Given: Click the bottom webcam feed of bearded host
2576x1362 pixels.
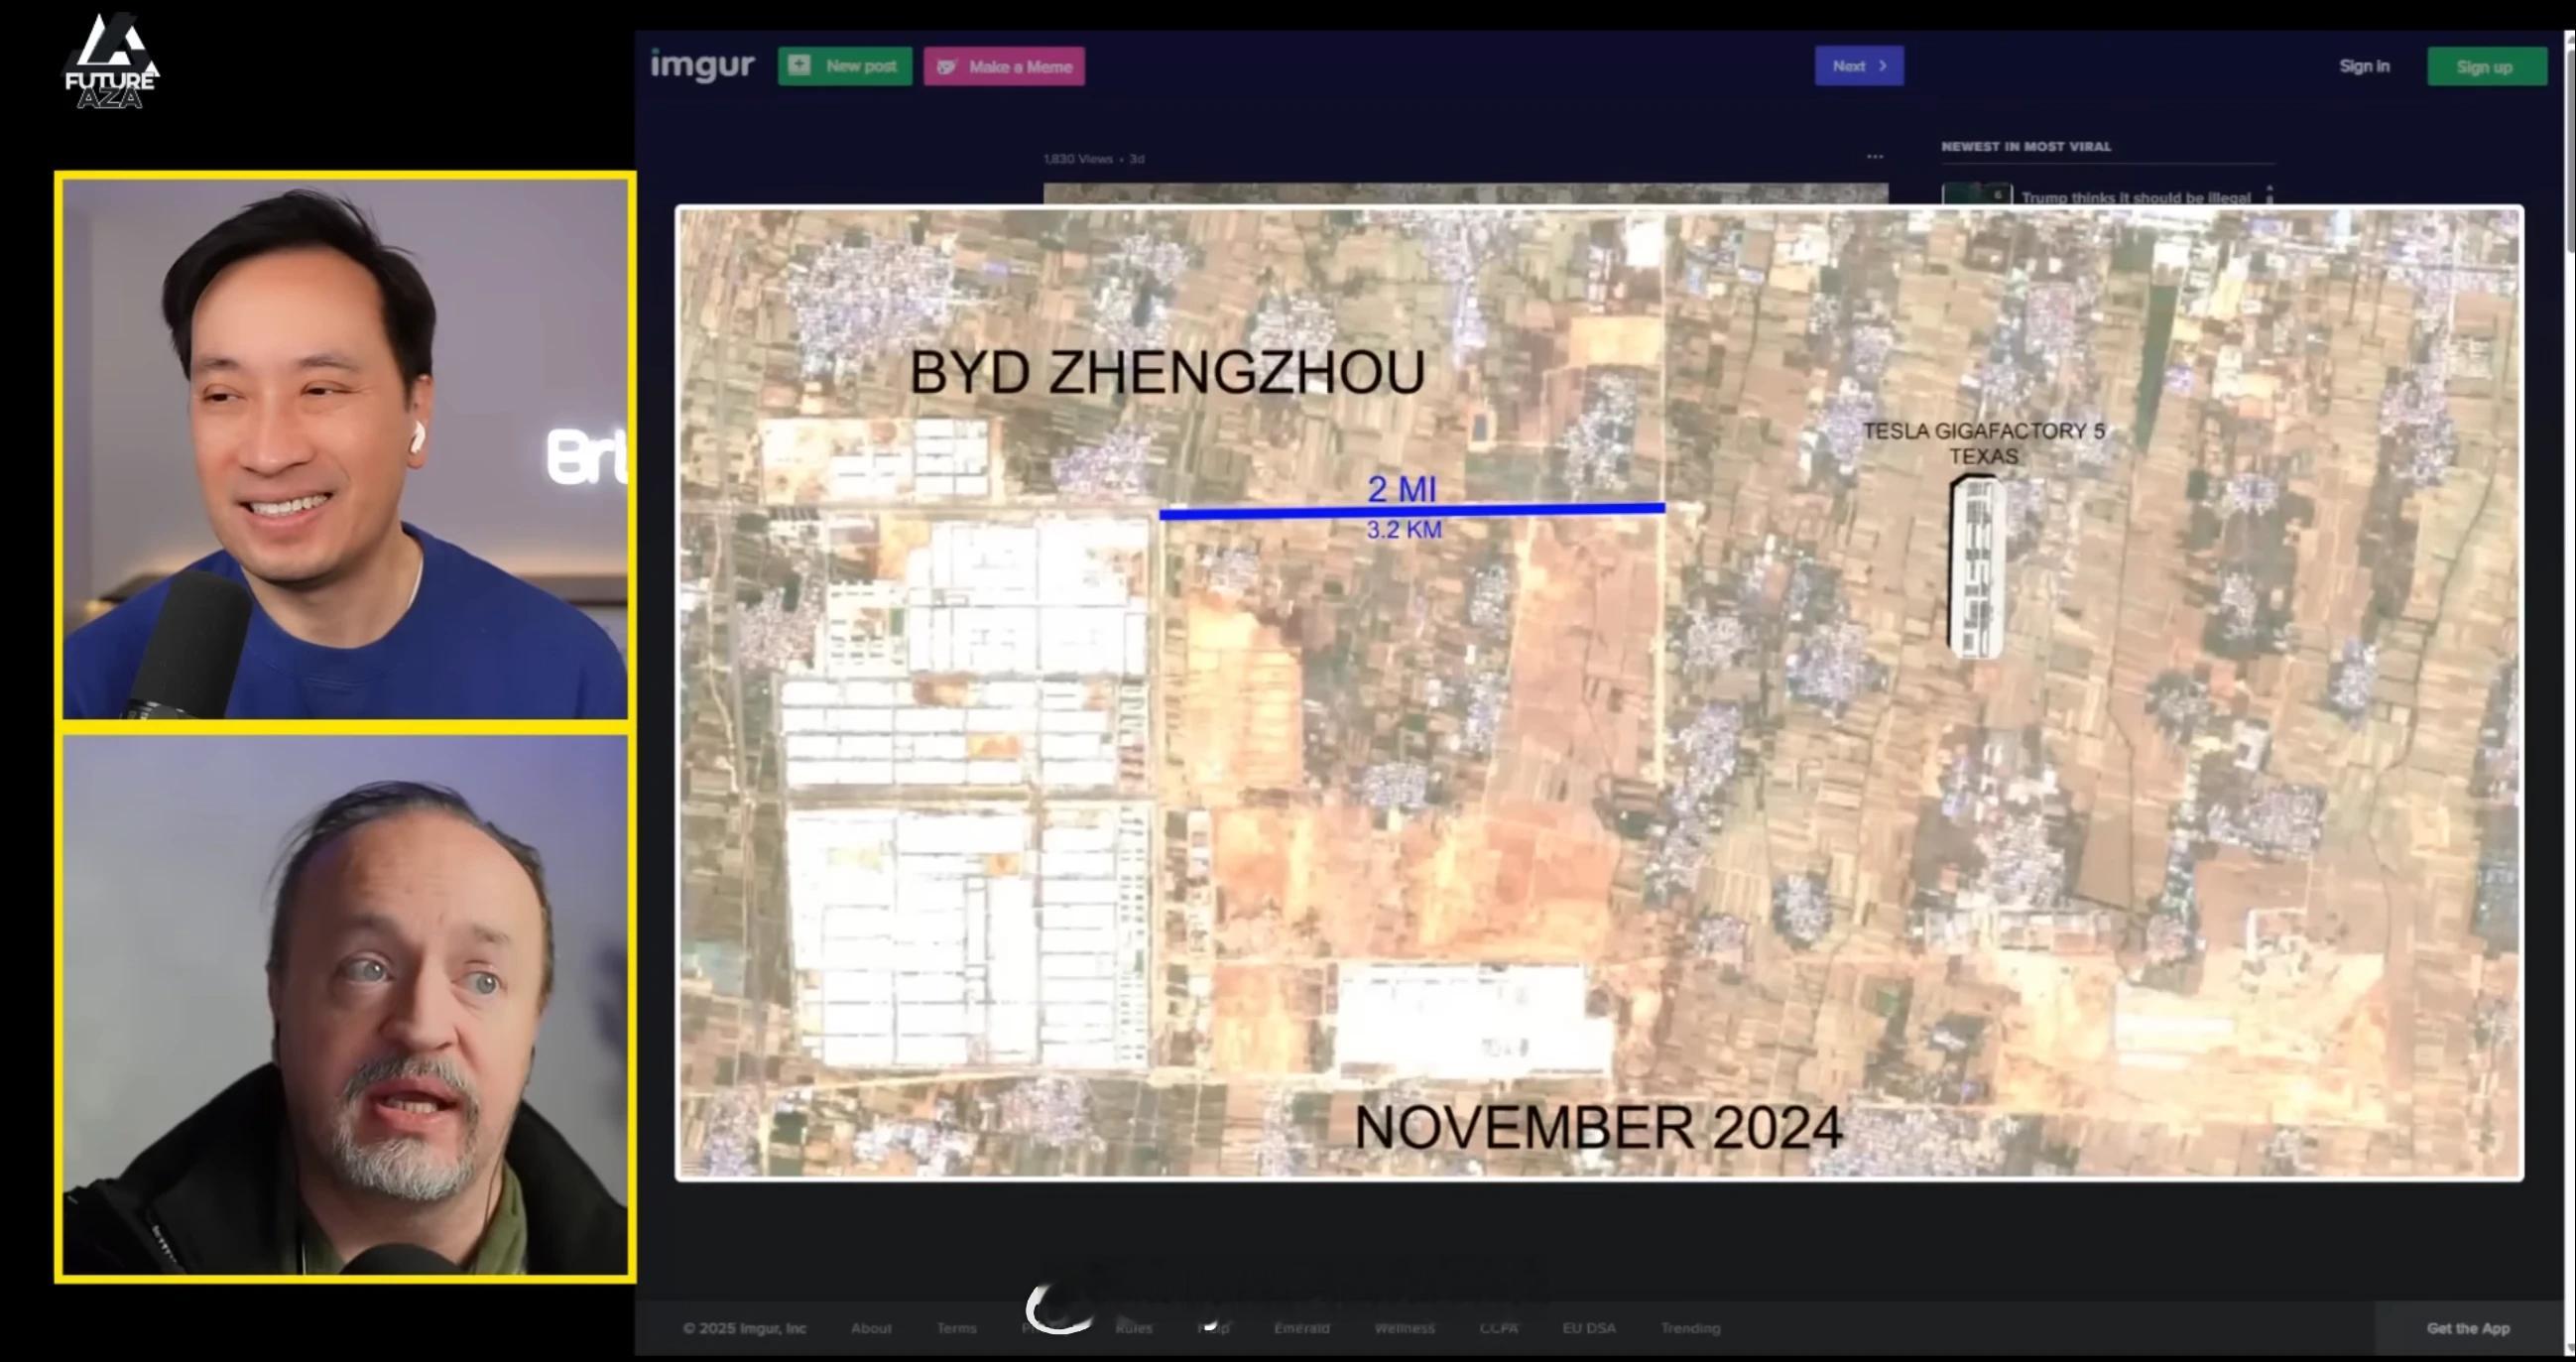Looking at the screenshot, I should coord(345,1005).
